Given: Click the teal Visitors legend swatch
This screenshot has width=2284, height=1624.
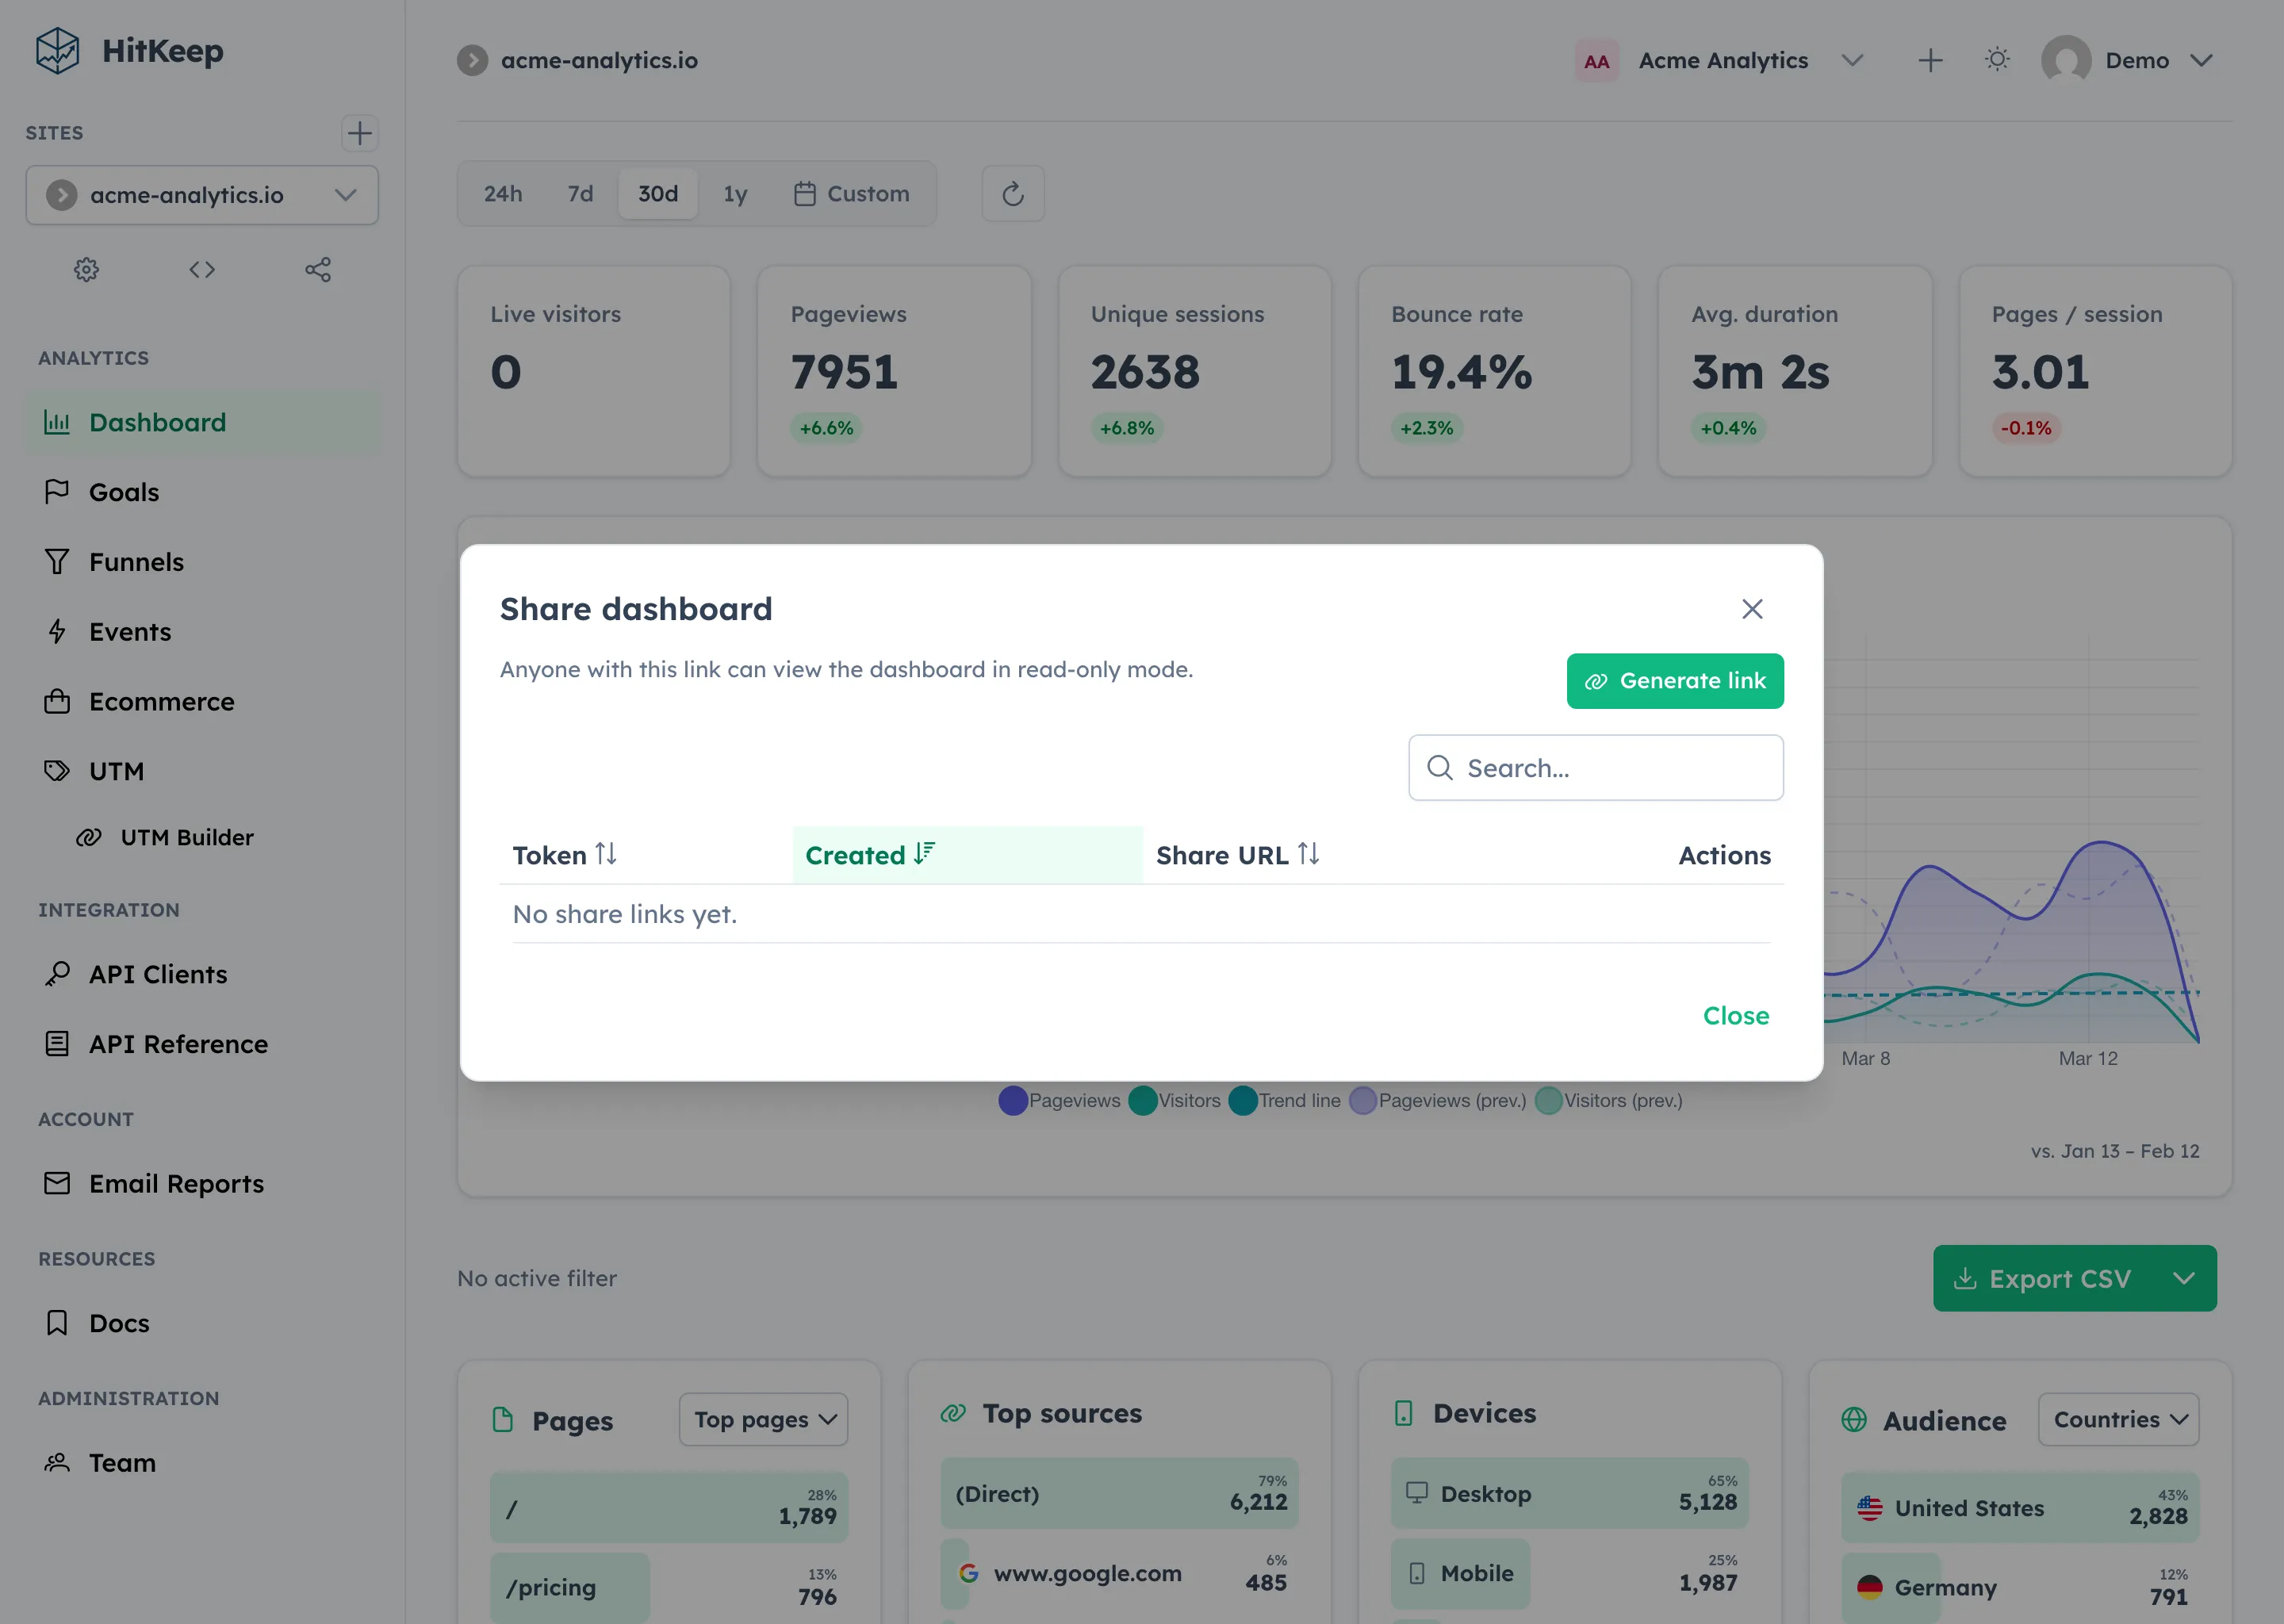Looking at the screenshot, I should 1144,1100.
